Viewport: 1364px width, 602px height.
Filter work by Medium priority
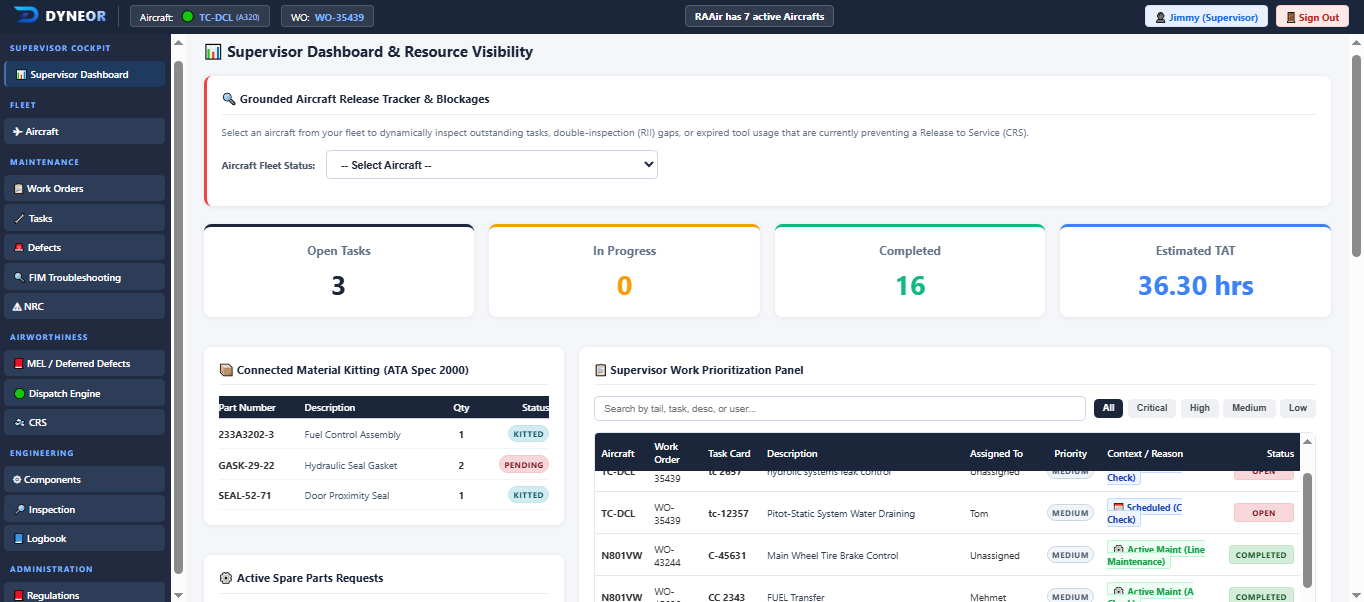1249,408
